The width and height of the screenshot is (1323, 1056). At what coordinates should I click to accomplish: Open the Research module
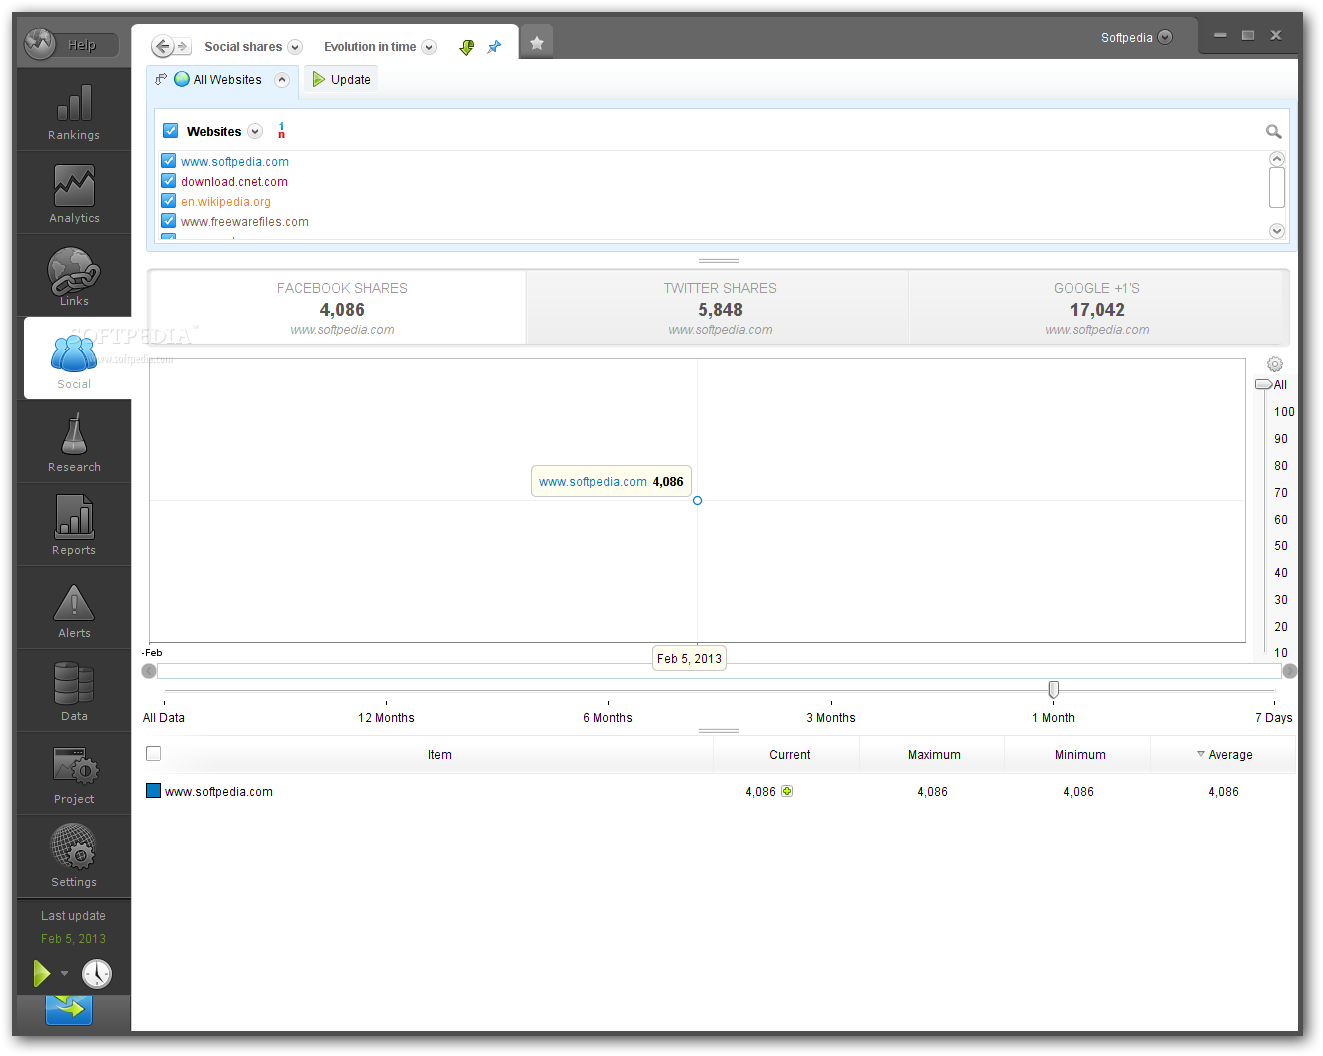74,442
